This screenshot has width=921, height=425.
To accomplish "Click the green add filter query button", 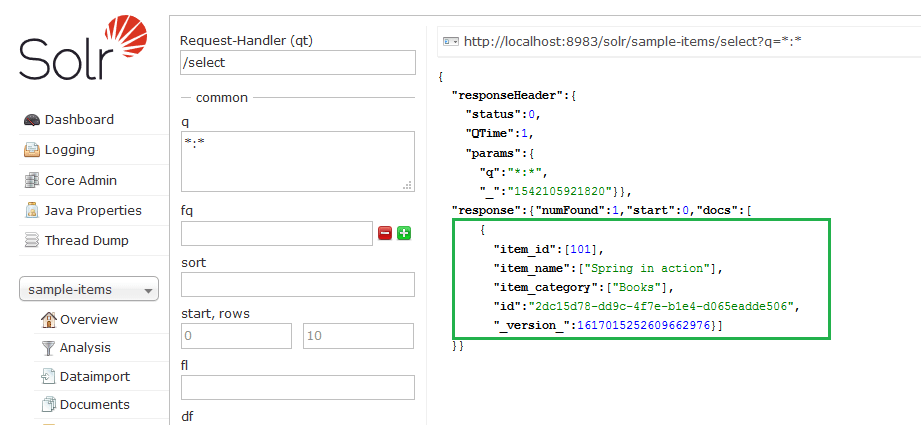I will (404, 233).
